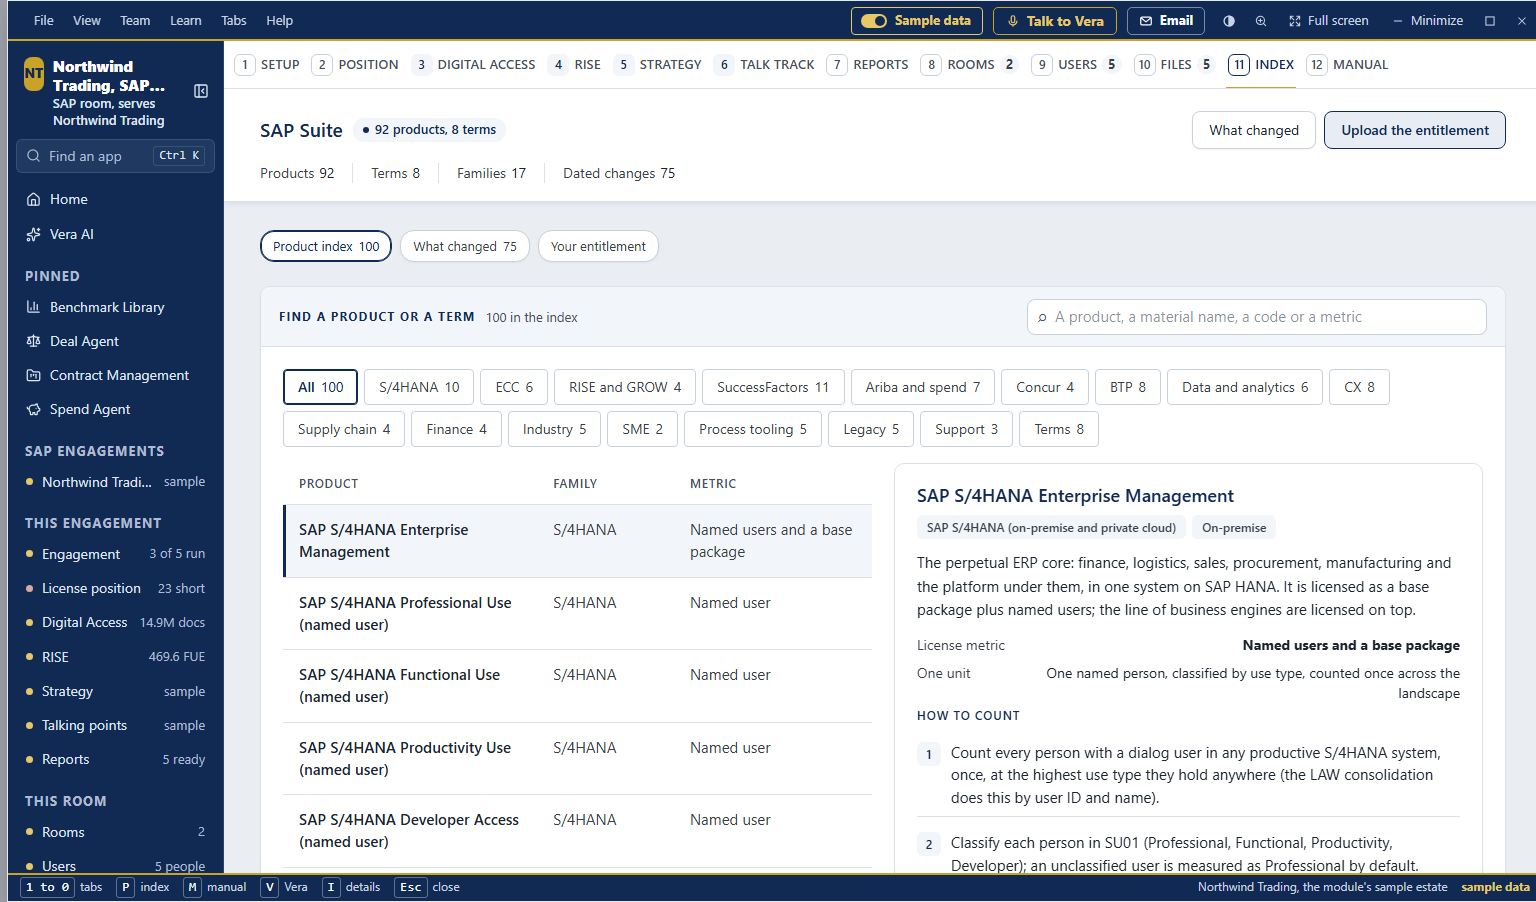Click the Families 17 stat

tap(491, 173)
